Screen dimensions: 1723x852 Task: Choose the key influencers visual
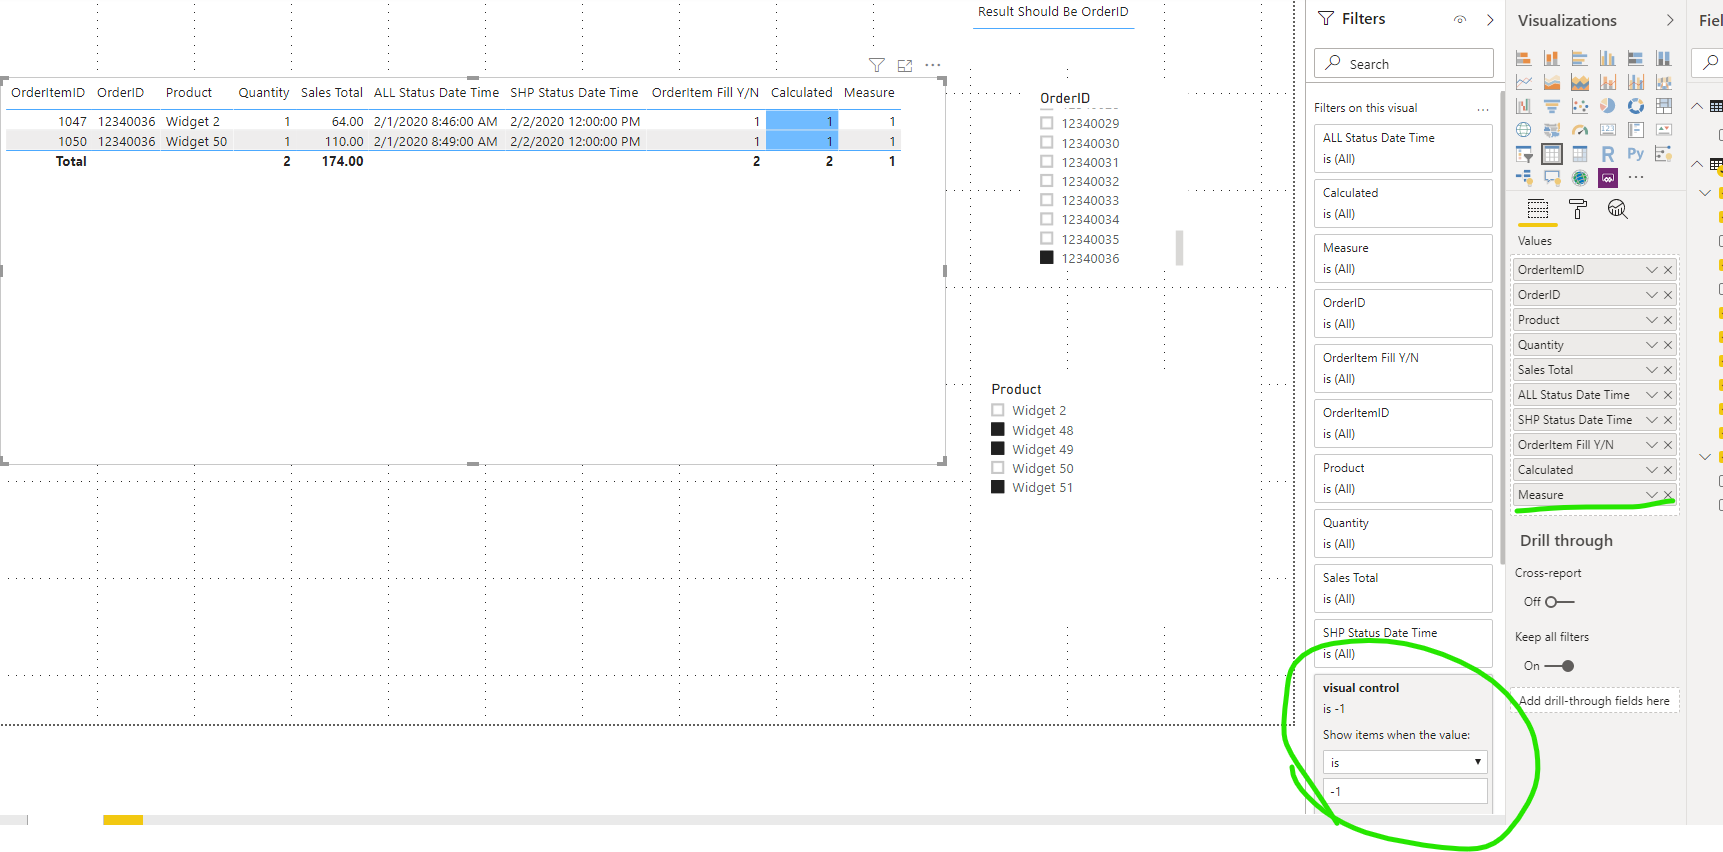(1664, 154)
